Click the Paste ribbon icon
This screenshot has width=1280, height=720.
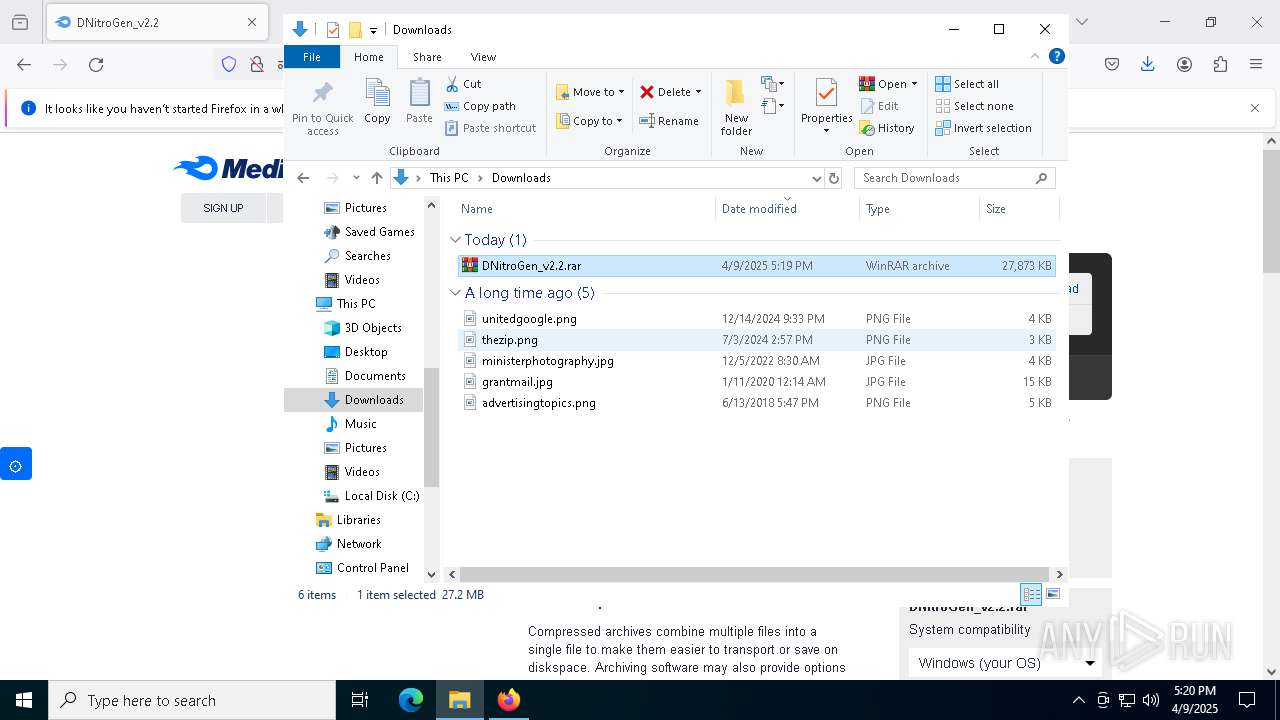(419, 101)
